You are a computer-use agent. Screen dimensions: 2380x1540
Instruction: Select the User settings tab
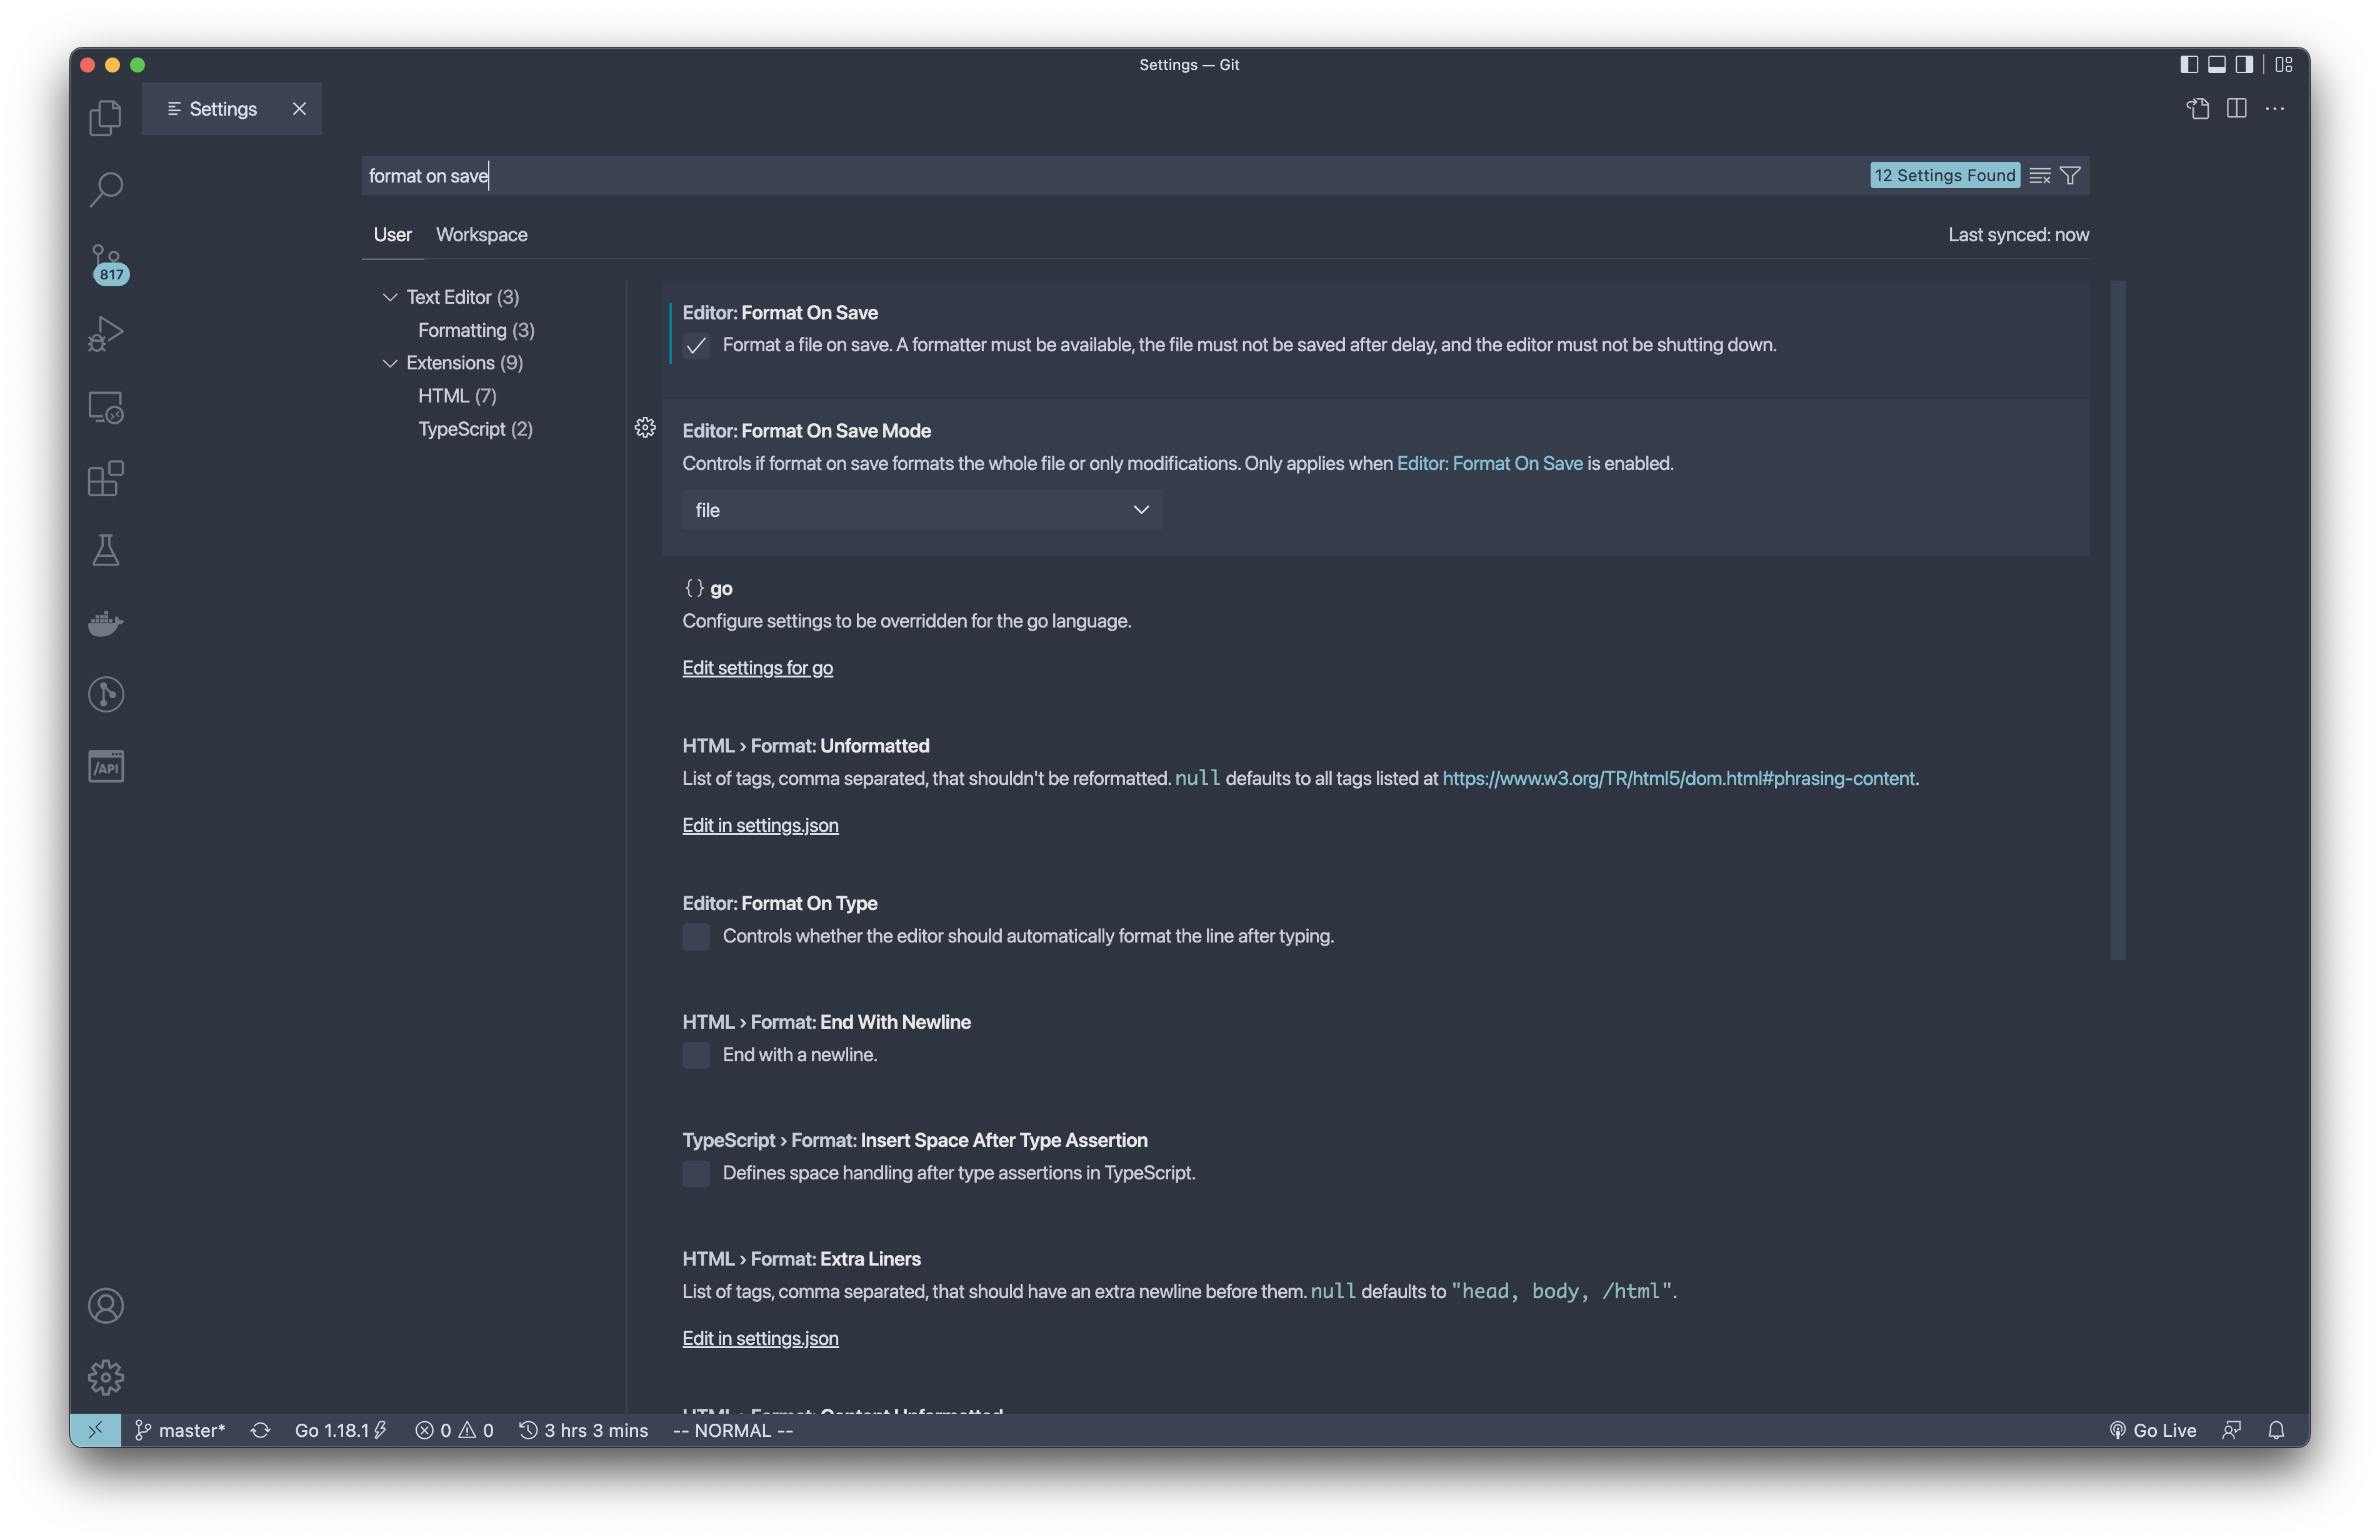pos(392,235)
